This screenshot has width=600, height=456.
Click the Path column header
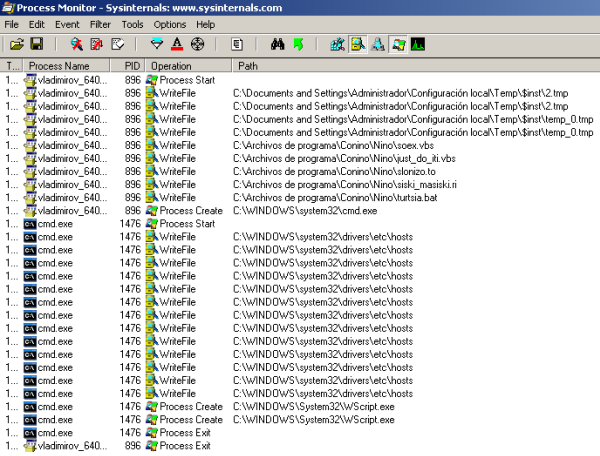(x=416, y=66)
